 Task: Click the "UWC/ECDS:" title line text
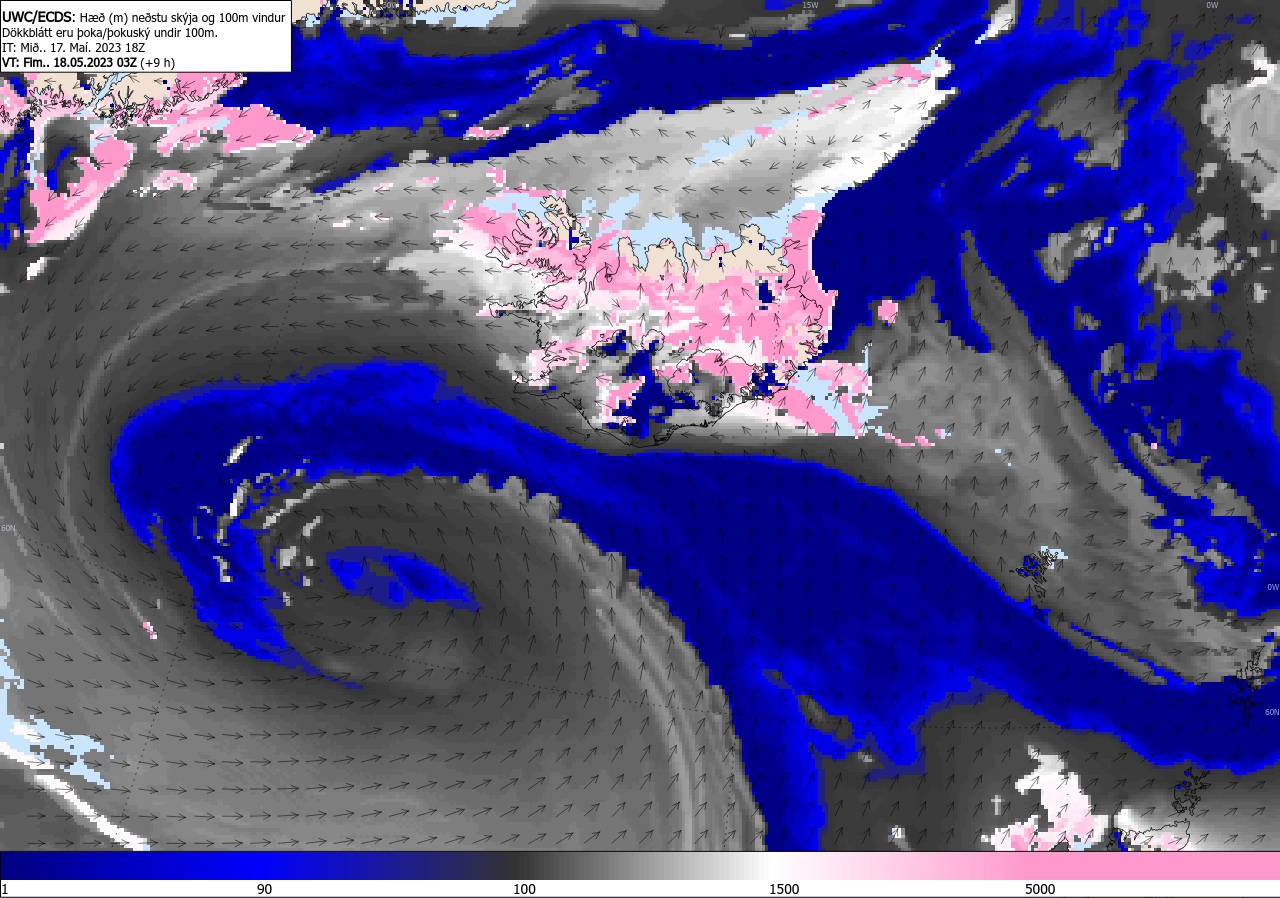point(144,17)
